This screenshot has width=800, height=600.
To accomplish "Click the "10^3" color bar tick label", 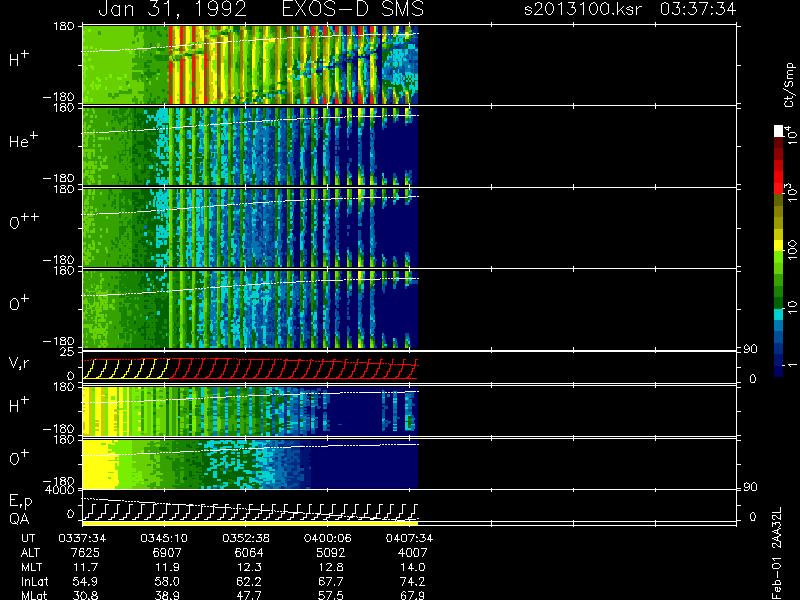I will point(792,193).
